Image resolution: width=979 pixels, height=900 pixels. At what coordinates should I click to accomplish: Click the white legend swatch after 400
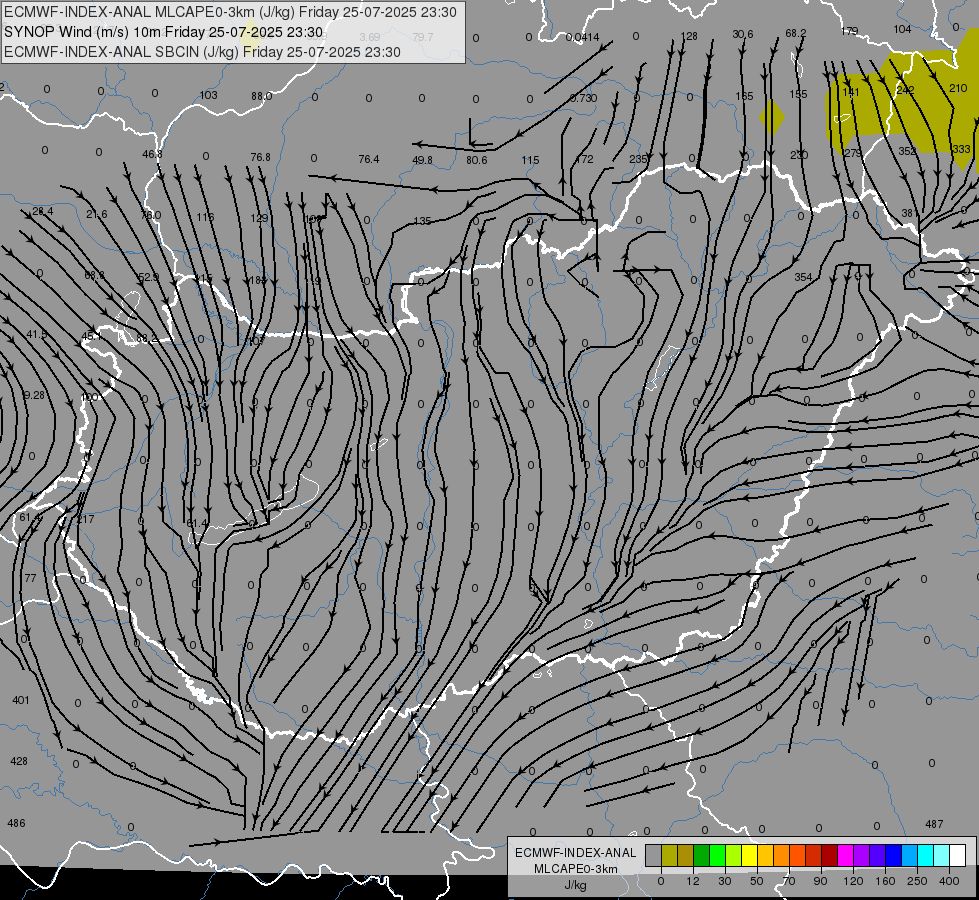tap(958, 855)
